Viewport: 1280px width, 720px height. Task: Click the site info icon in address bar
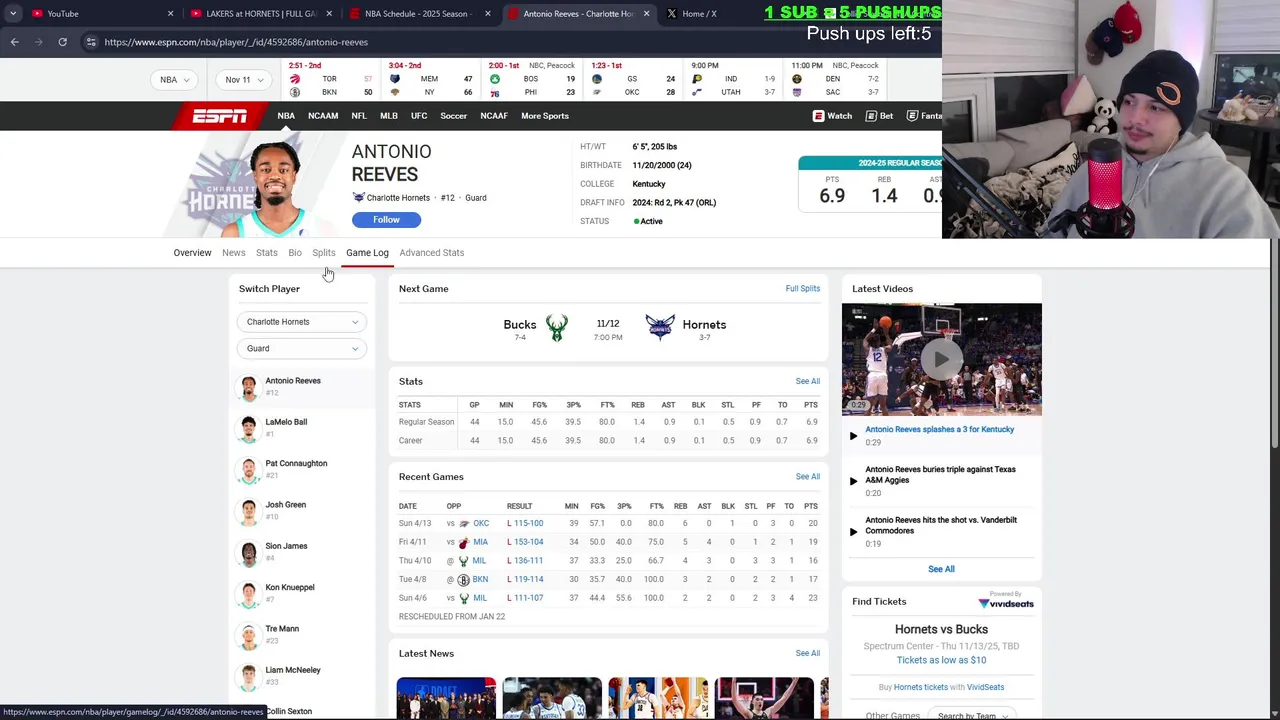point(91,42)
